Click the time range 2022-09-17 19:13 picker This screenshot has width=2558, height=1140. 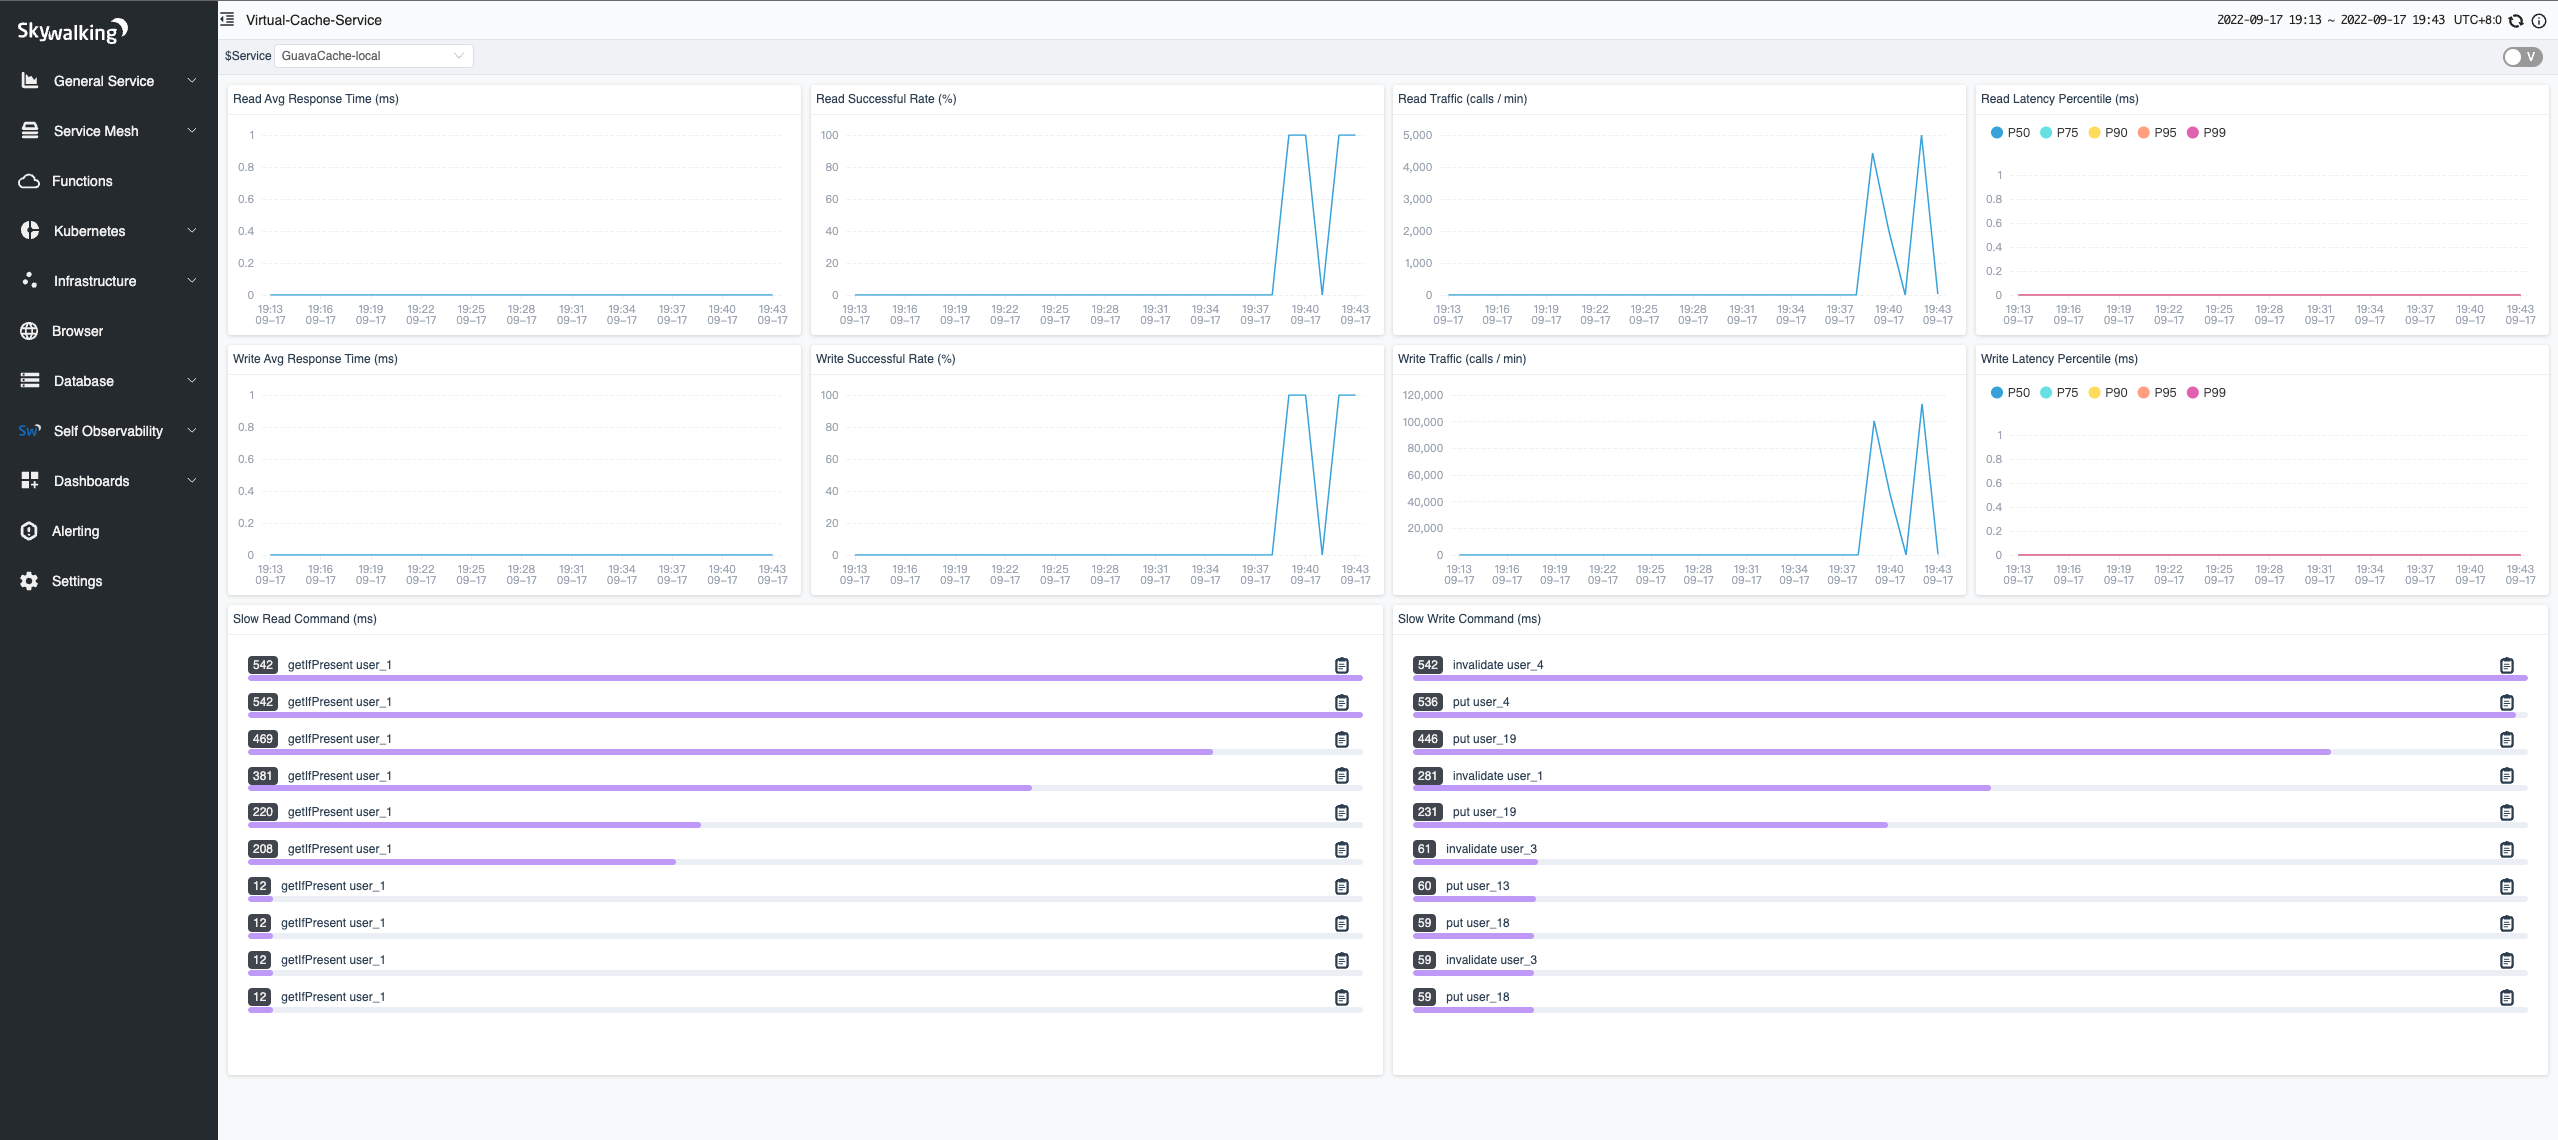tap(2269, 20)
